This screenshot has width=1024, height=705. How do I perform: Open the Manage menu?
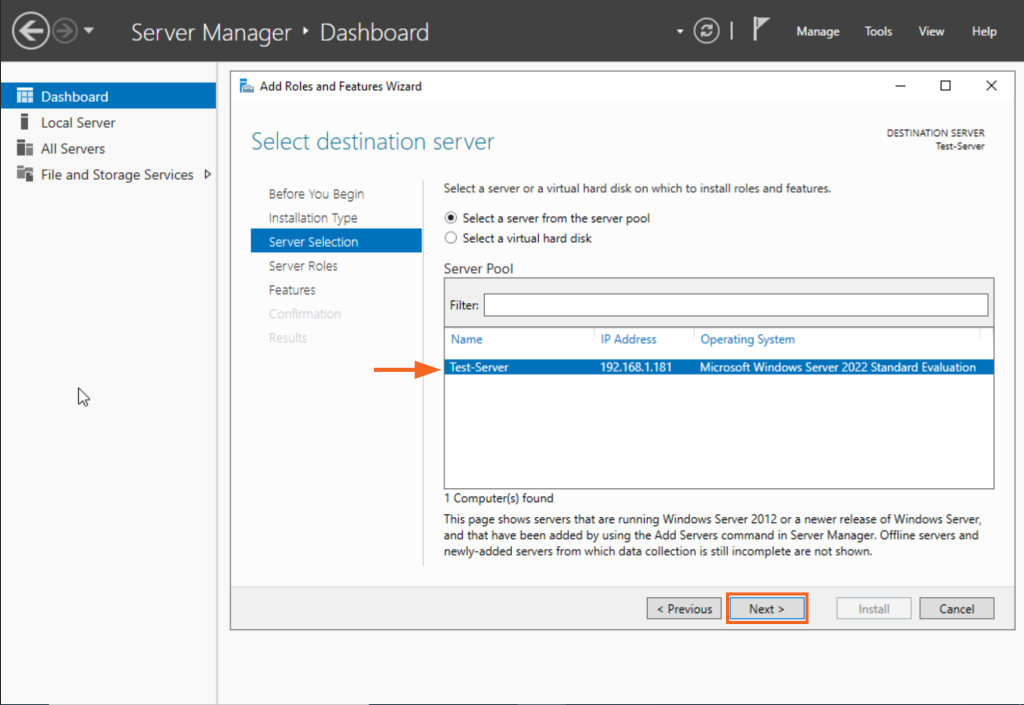click(817, 31)
